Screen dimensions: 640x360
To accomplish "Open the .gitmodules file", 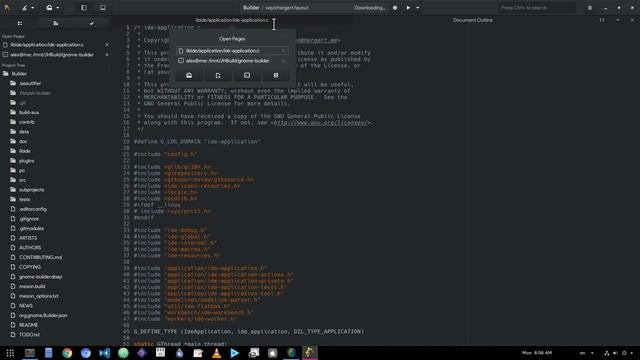I will click(31, 229).
